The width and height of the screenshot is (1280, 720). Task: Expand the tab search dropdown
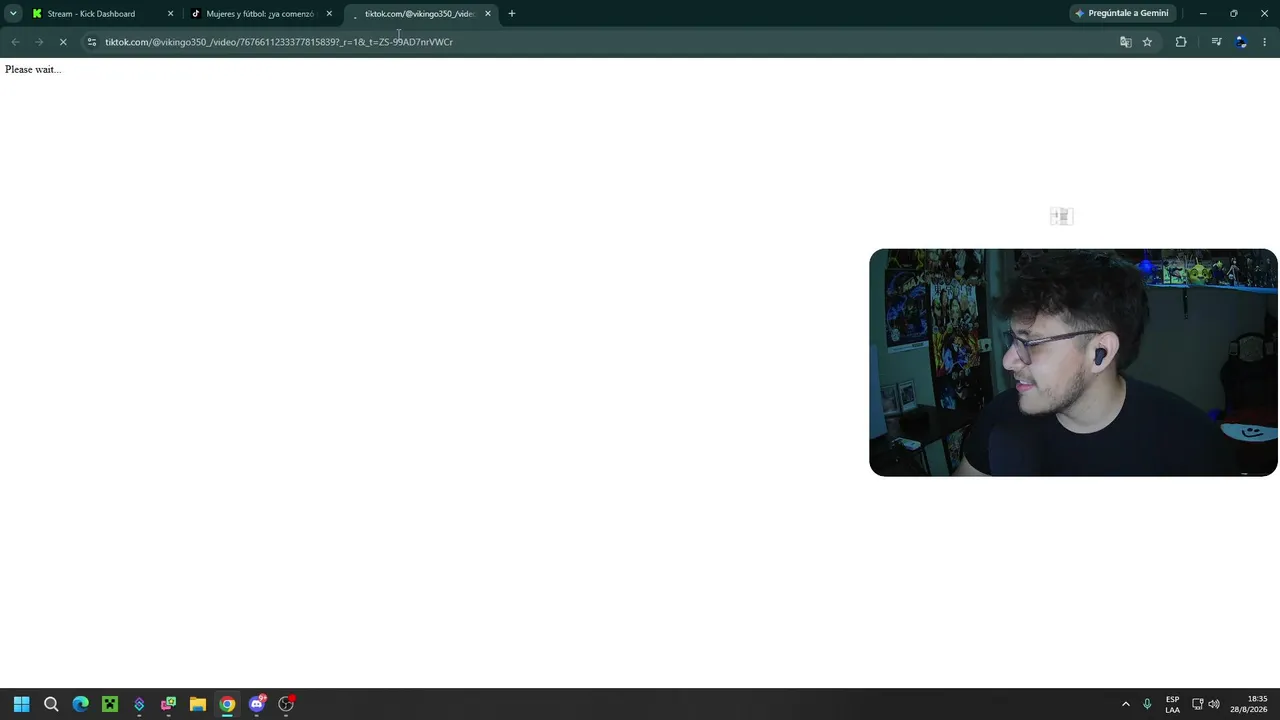click(13, 14)
